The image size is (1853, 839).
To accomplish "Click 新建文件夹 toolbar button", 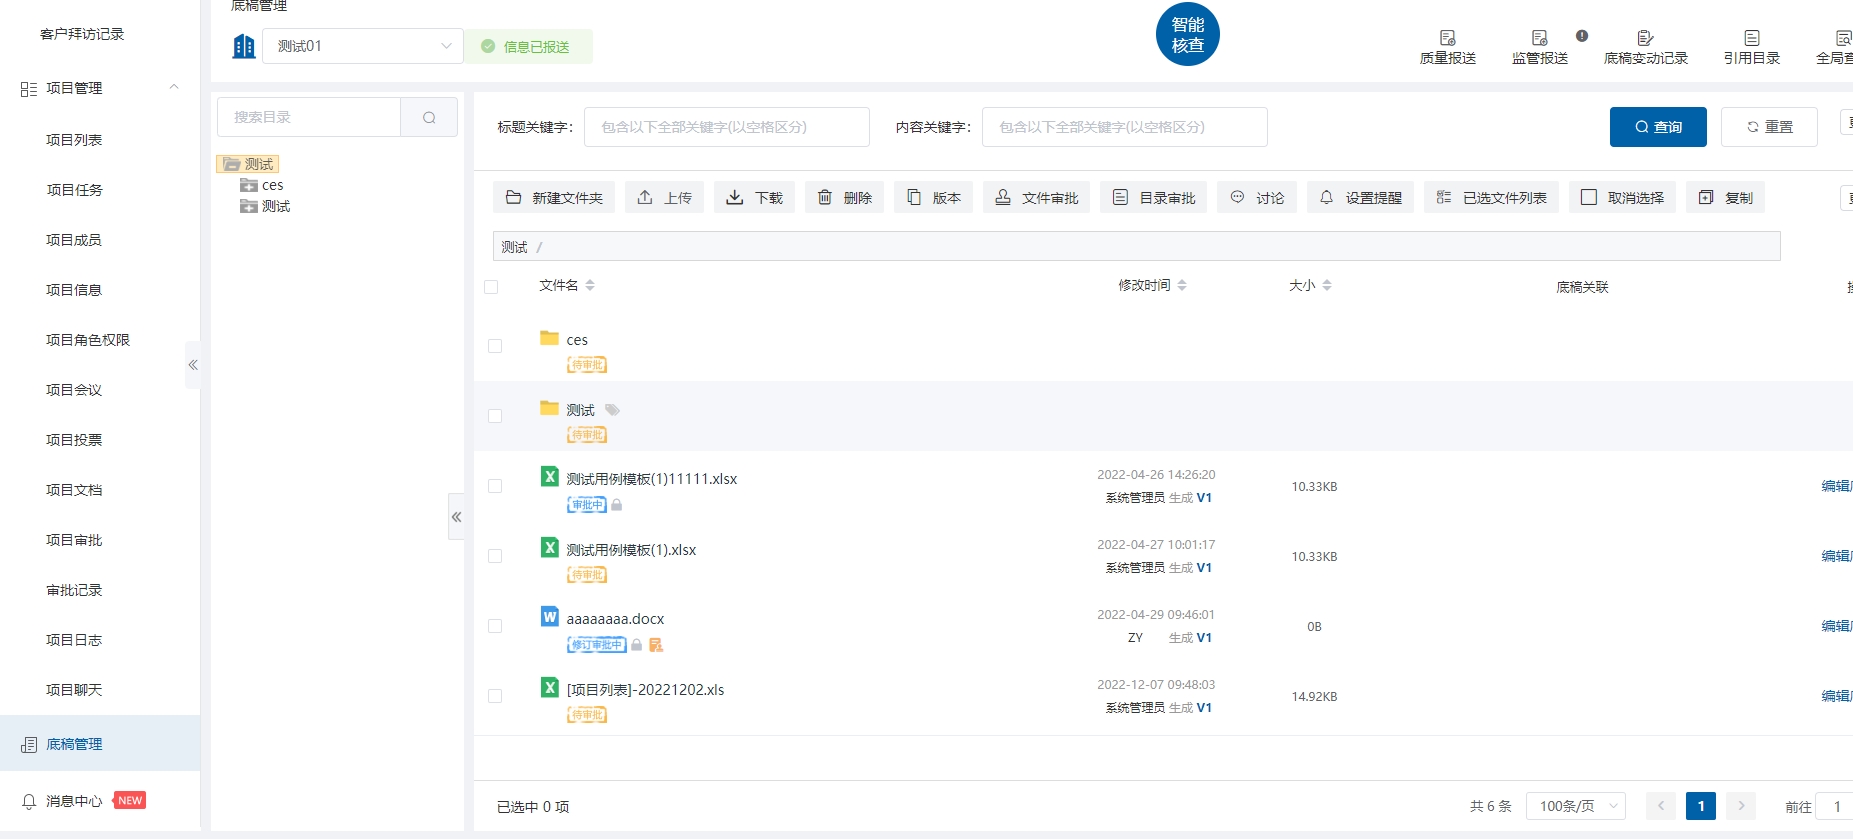I will 554,198.
